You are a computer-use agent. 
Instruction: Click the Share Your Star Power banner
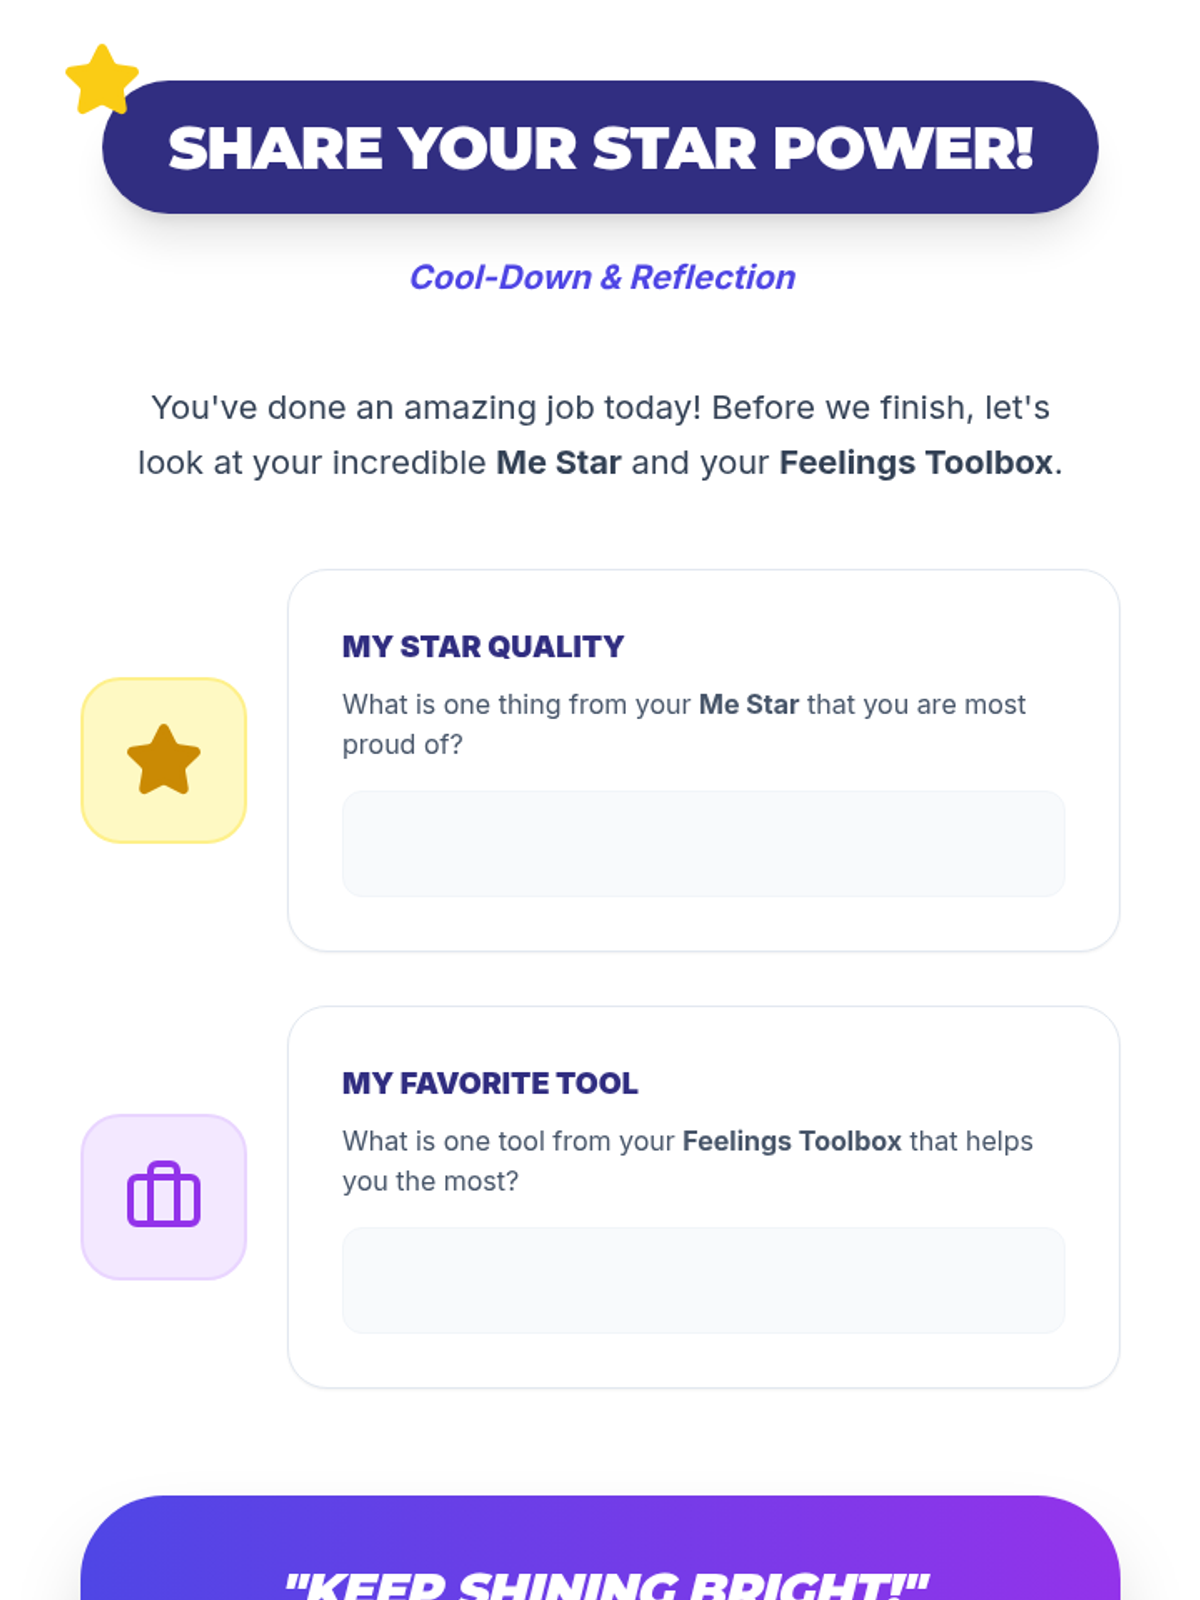pyautogui.click(x=600, y=147)
